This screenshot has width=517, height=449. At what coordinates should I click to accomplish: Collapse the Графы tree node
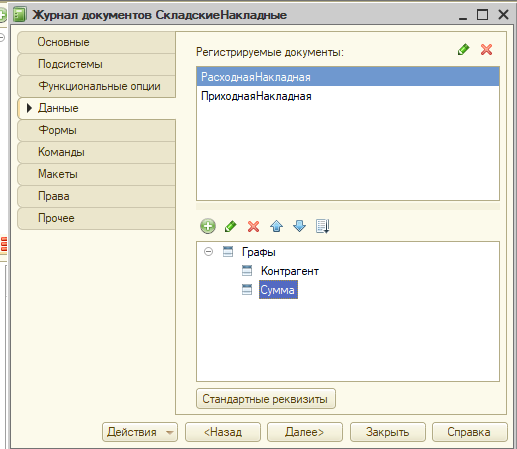(208, 252)
